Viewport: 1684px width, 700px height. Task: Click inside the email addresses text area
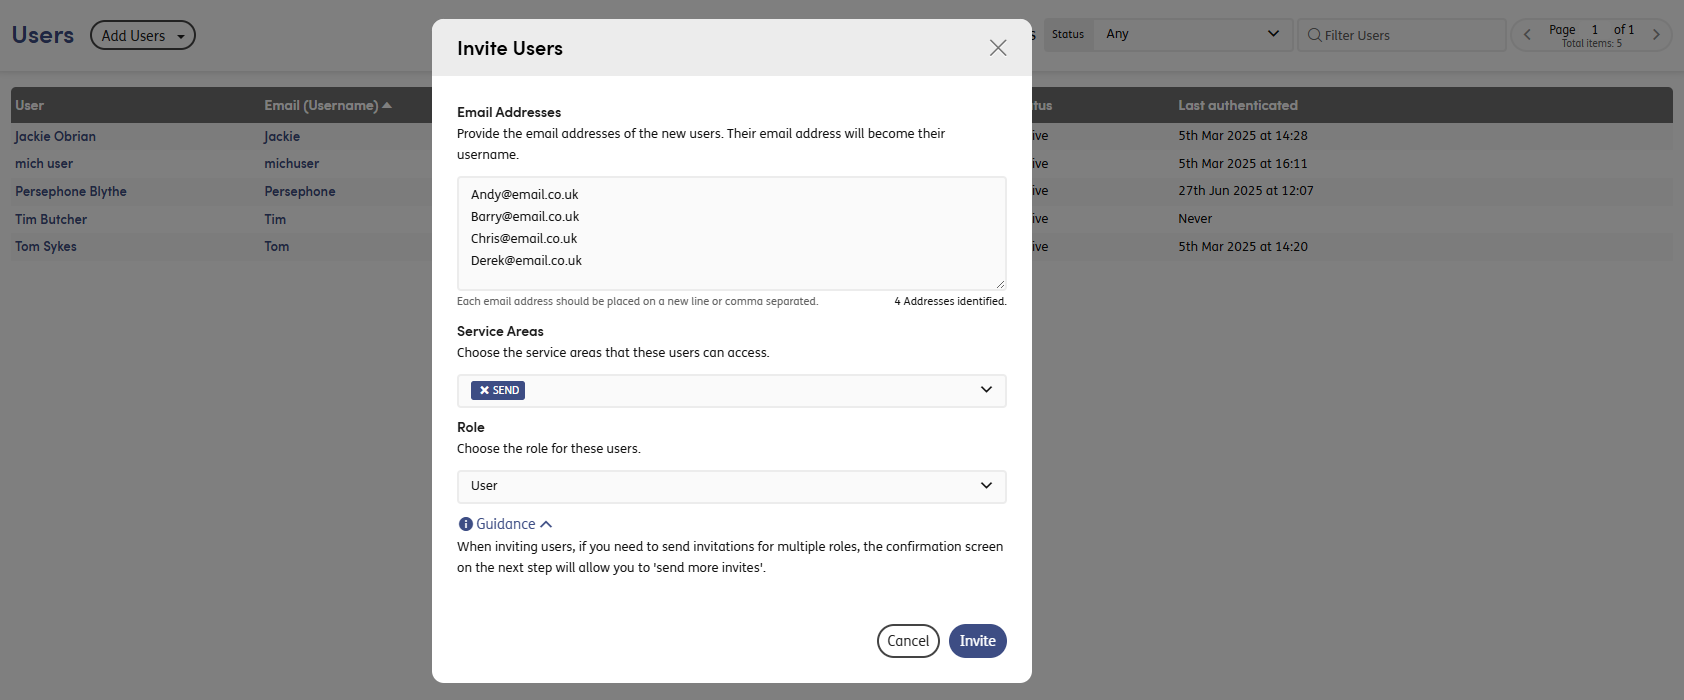(732, 233)
